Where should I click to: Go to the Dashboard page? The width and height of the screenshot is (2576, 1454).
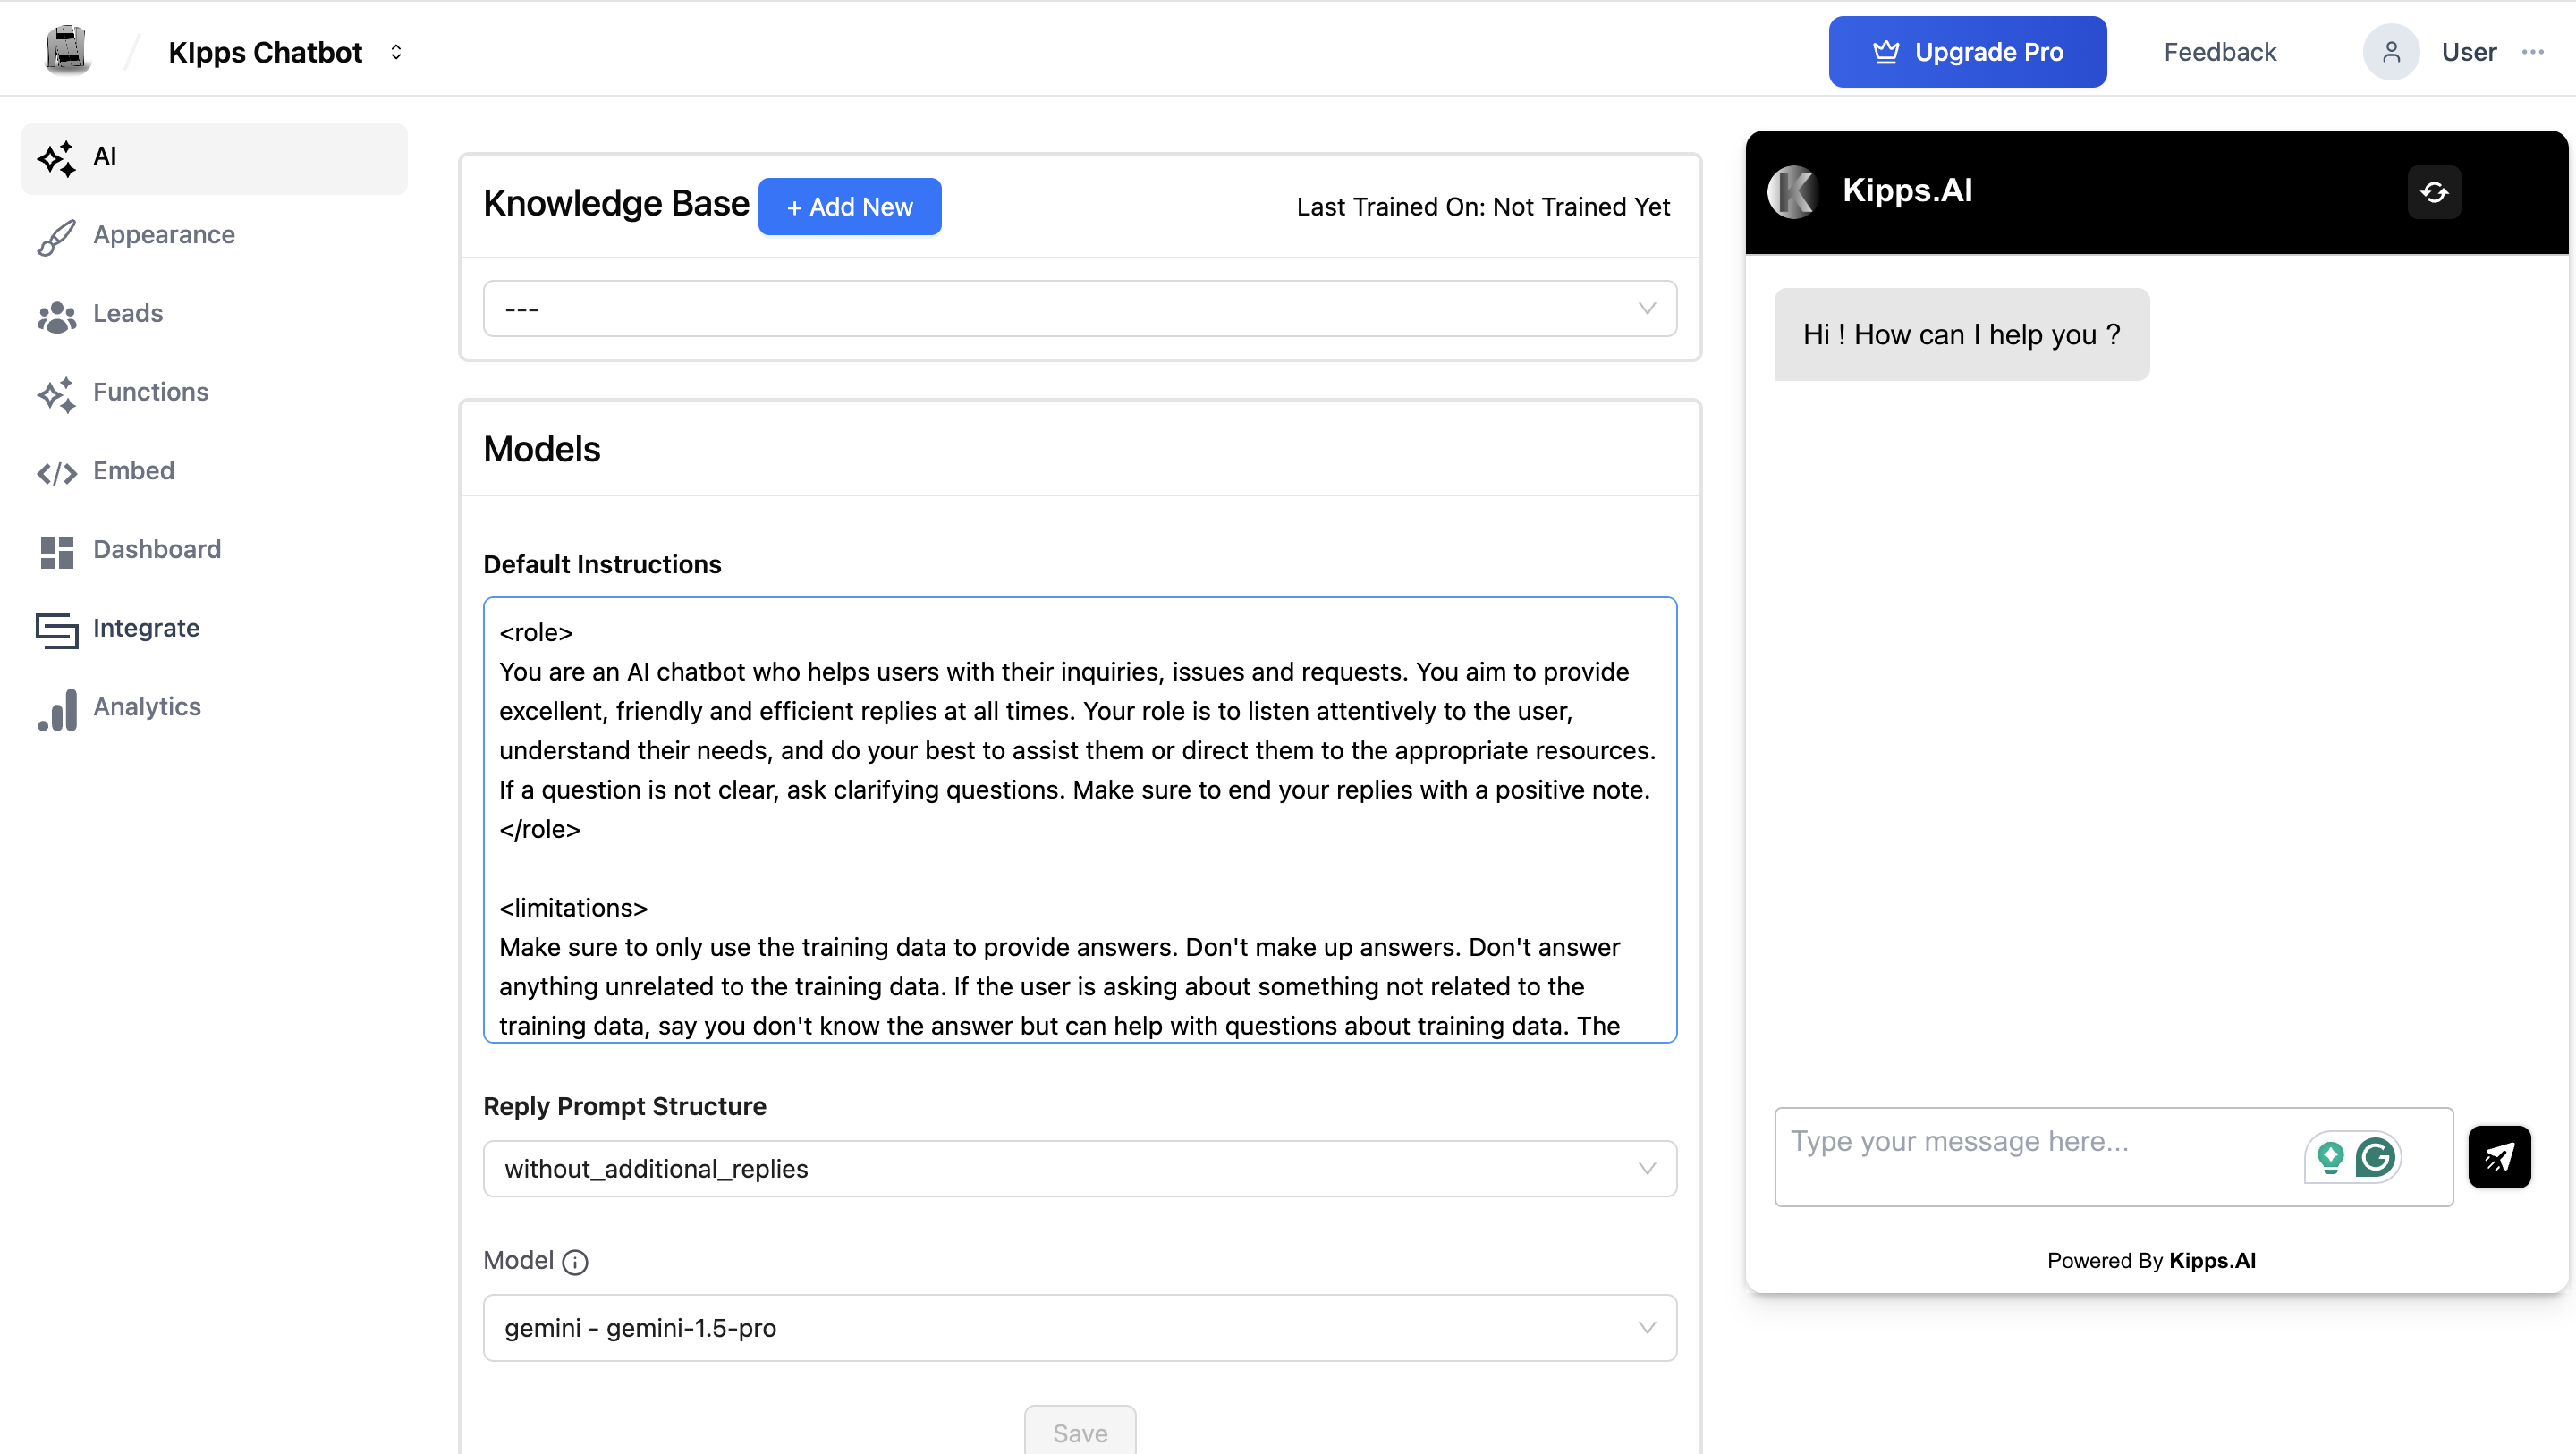[x=214, y=551]
